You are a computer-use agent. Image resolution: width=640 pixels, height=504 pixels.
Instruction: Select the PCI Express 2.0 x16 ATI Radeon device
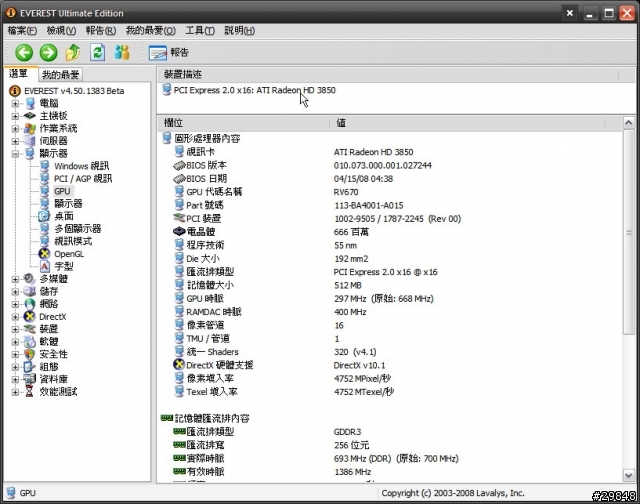pos(249,90)
